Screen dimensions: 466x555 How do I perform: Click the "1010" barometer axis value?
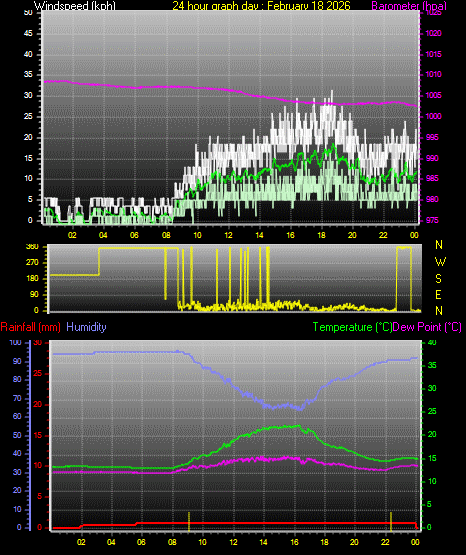tap(433, 74)
